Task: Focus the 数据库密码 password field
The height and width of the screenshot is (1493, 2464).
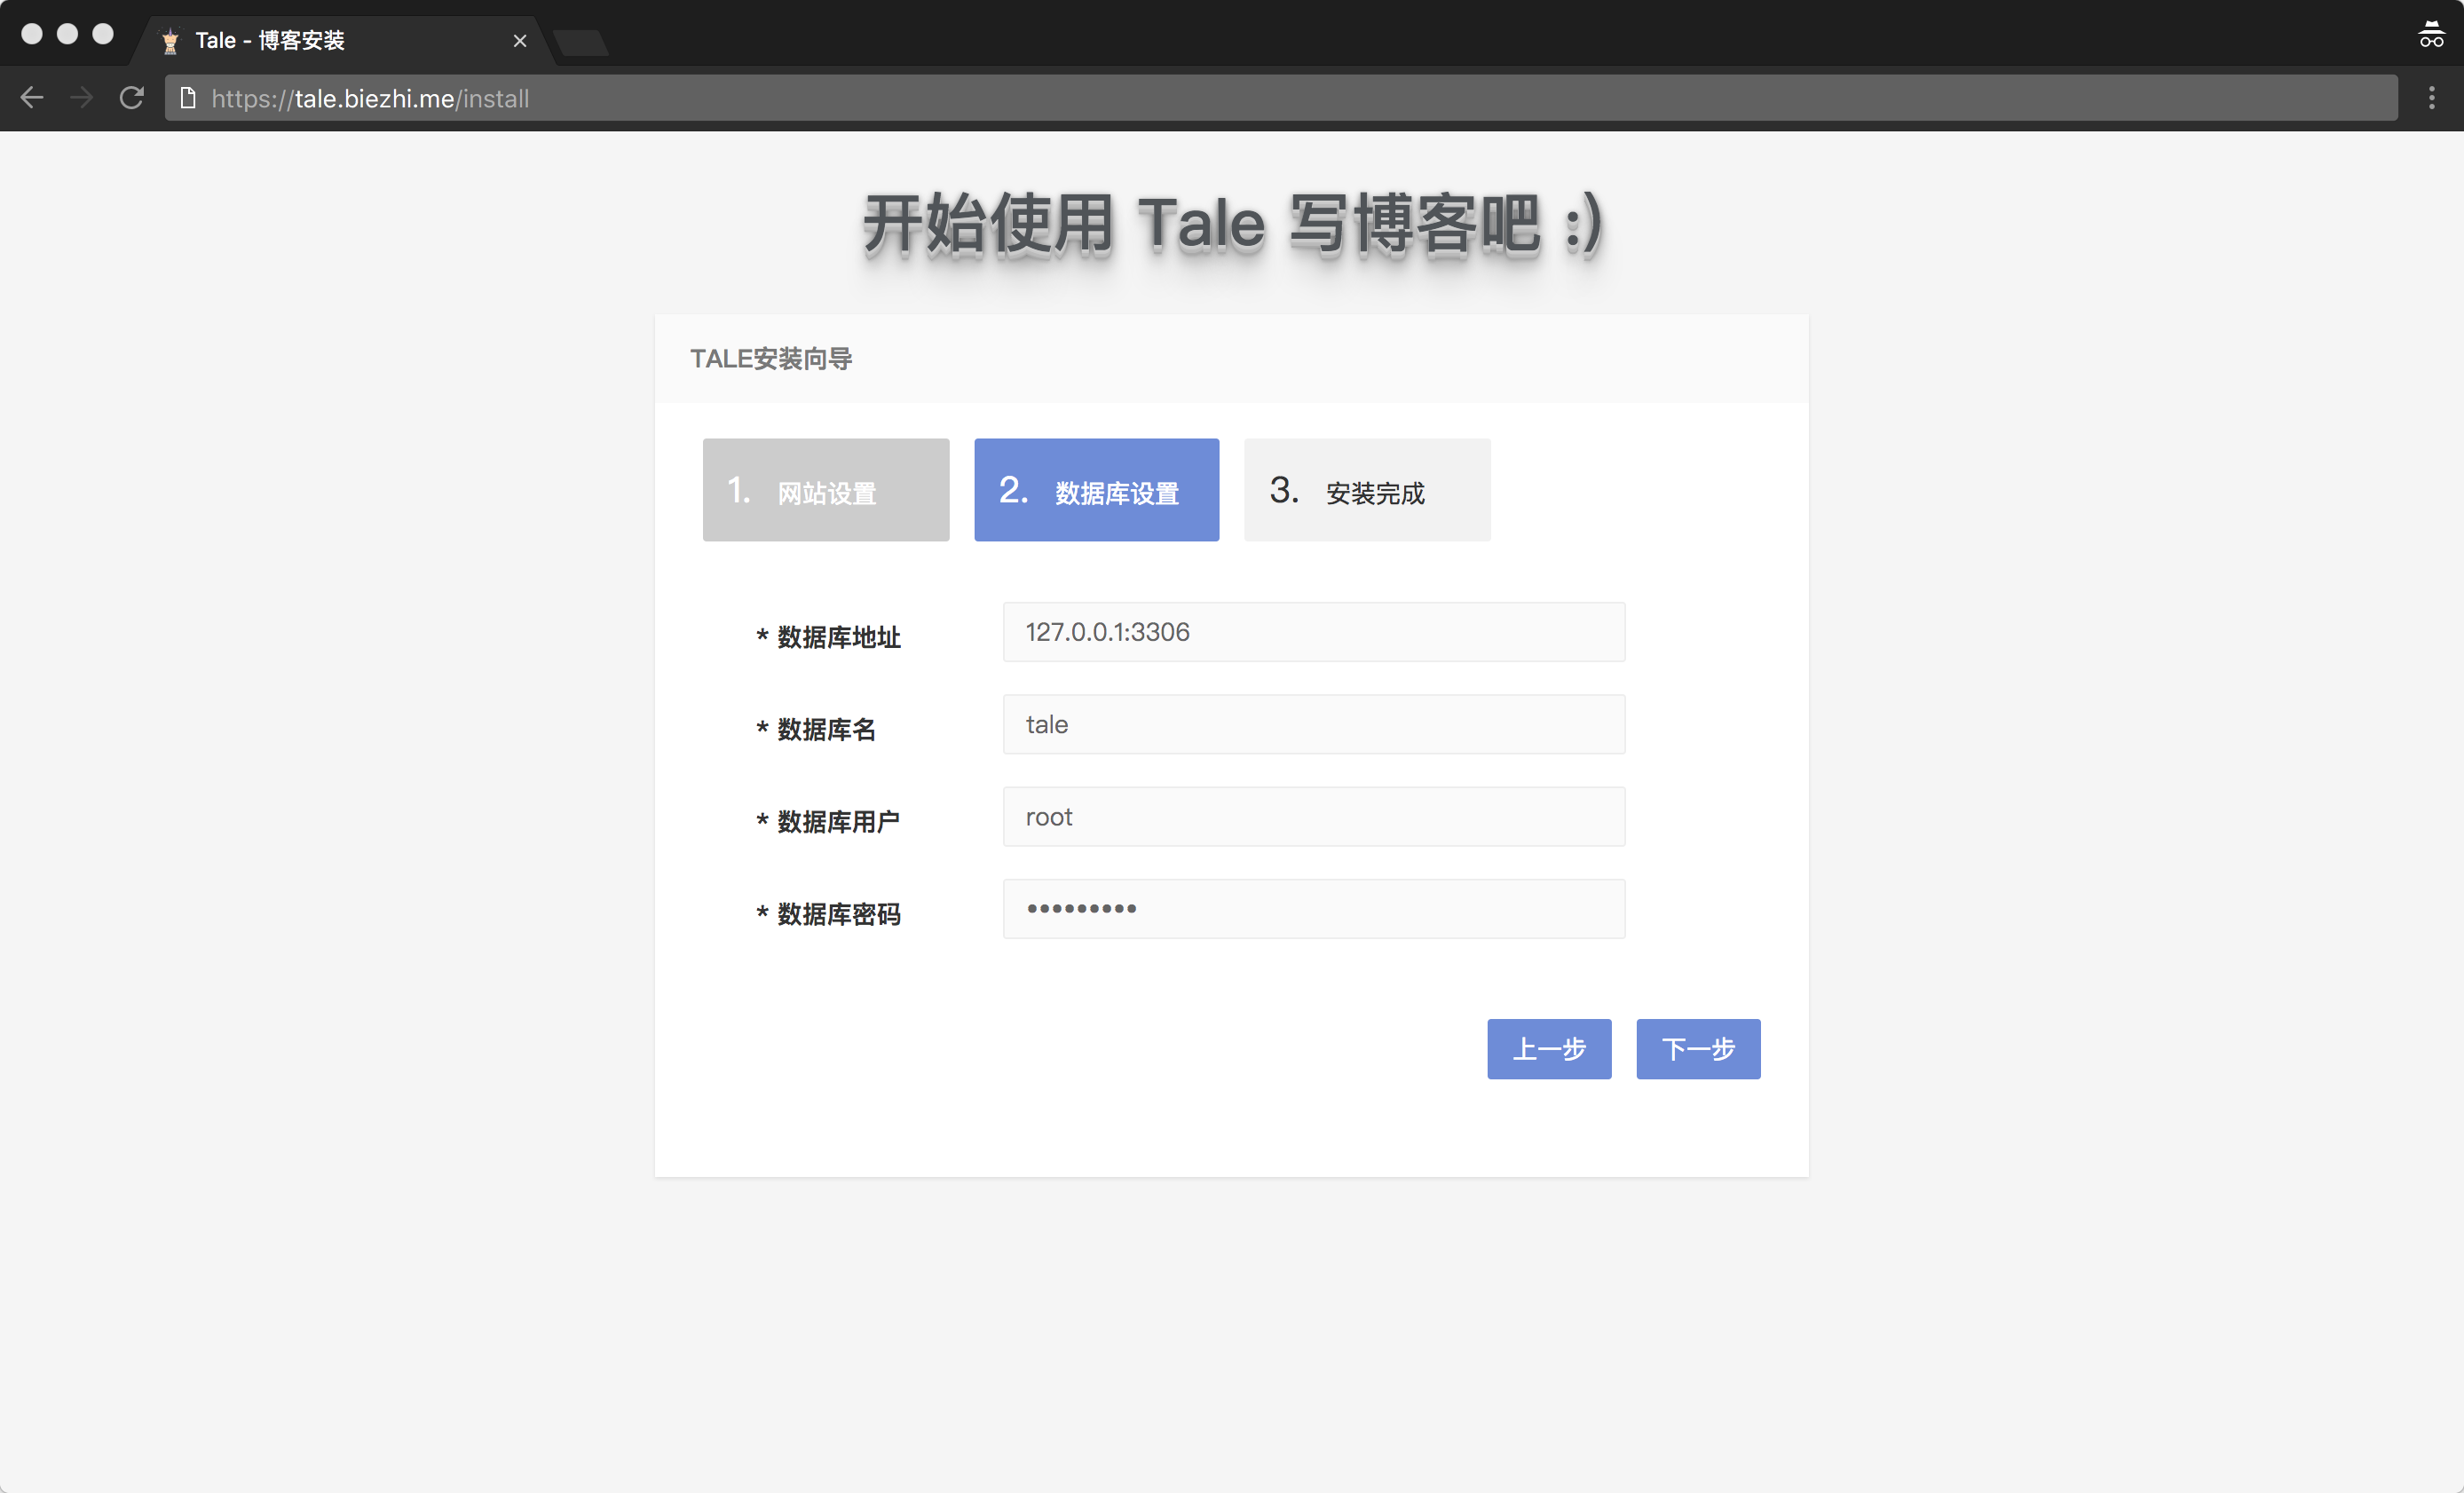Action: click(1313, 909)
